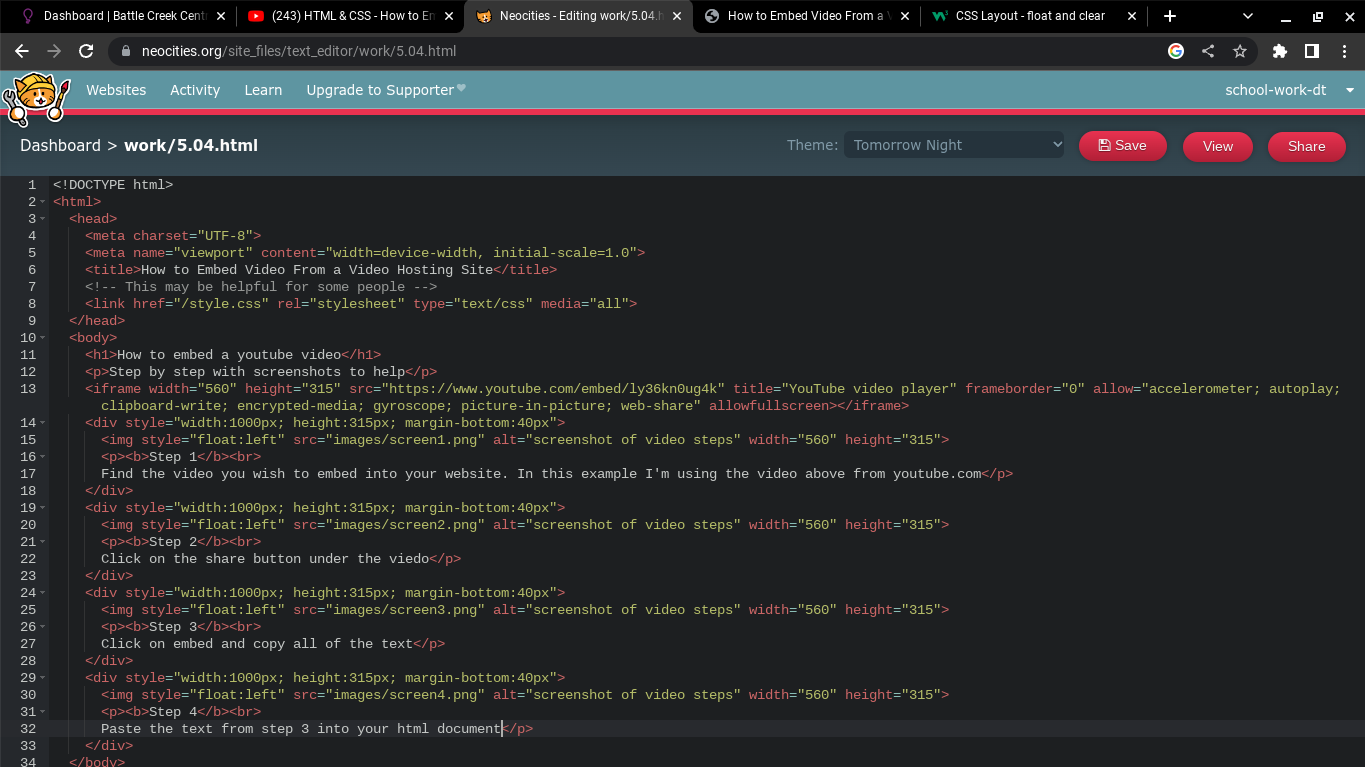Reload the Neocities editor page
1365x767 pixels.
[x=86, y=51]
